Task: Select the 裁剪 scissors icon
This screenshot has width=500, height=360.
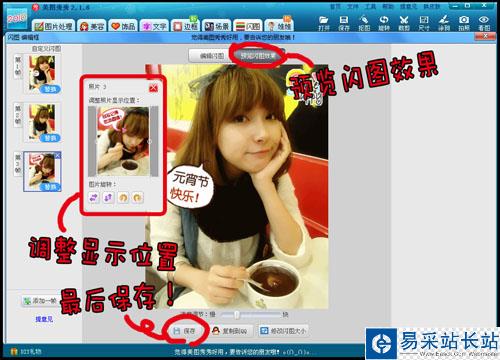Action: (404, 23)
